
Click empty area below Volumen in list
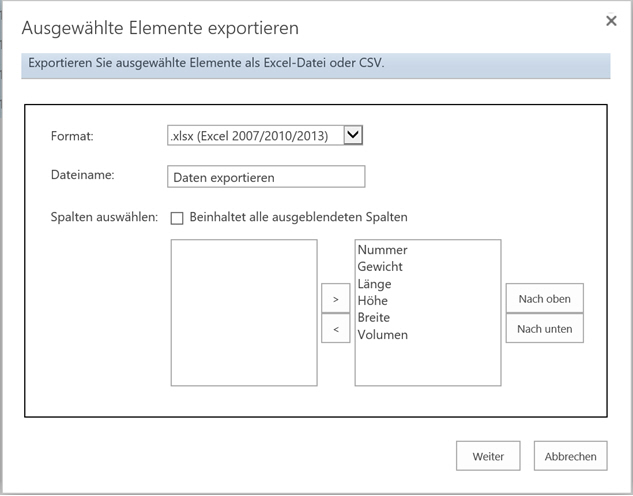tap(428, 364)
